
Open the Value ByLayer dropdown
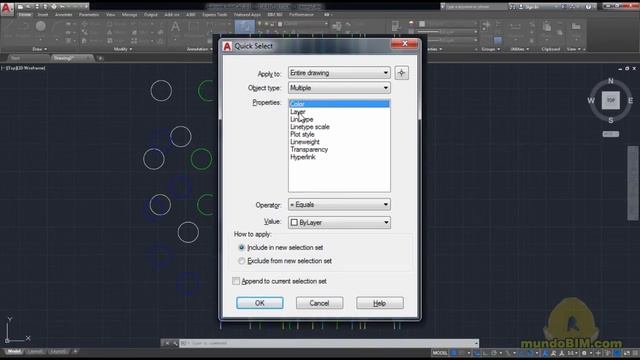point(339,222)
